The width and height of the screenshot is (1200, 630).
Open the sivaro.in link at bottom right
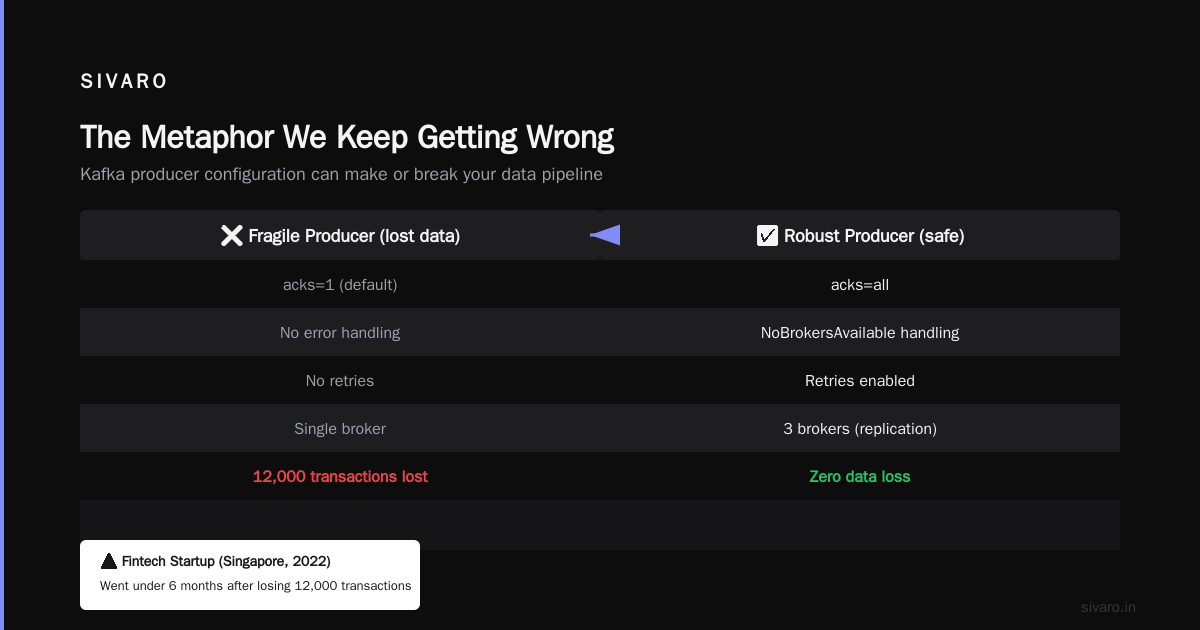point(1108,607)
